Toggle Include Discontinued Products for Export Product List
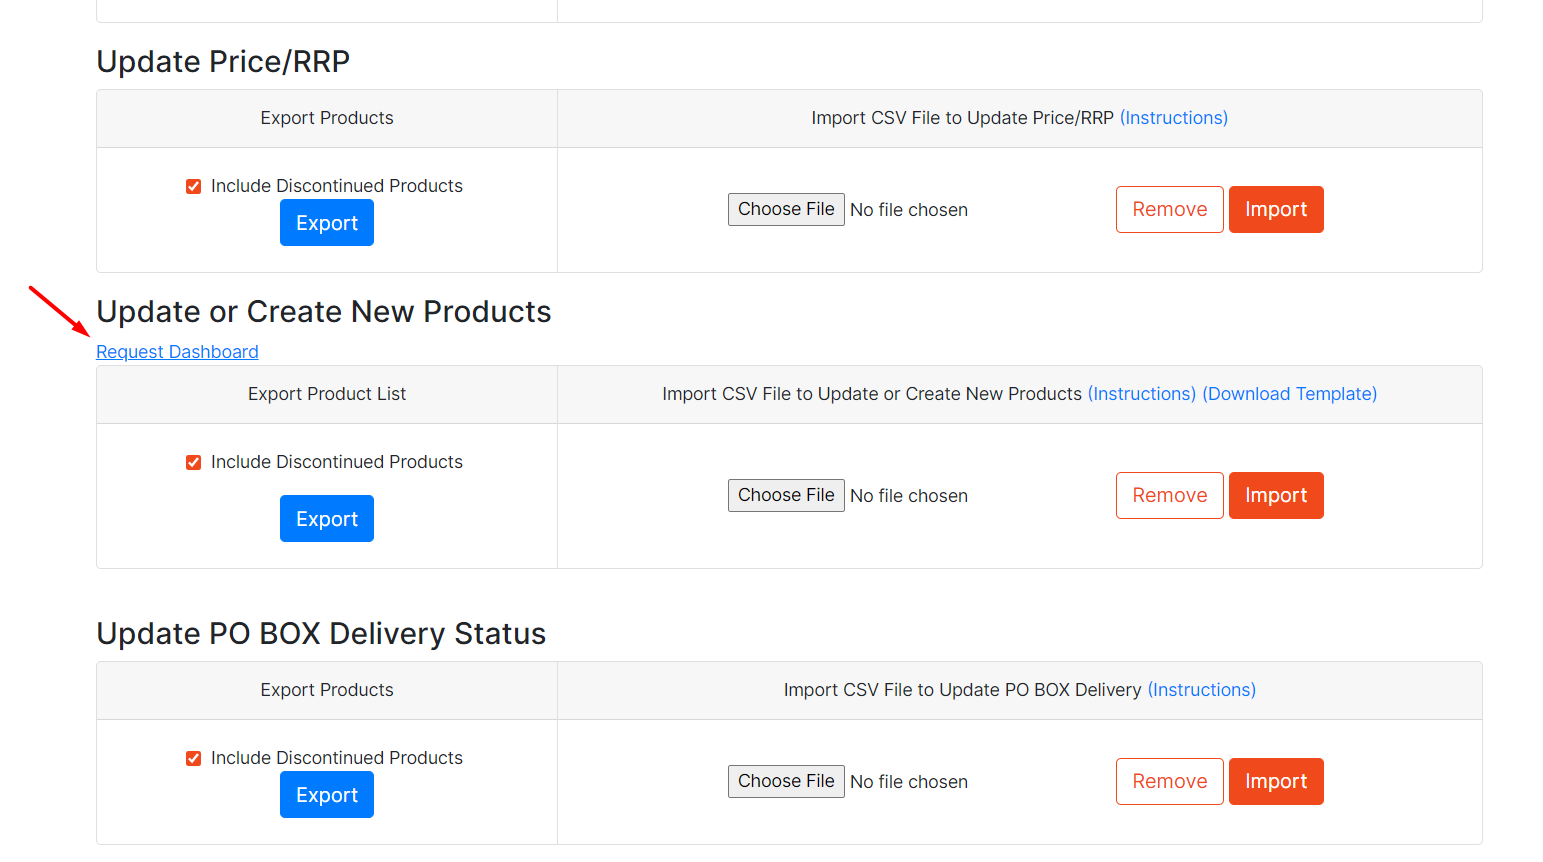This screenshot has height=862, width=1543. [x=194, y=463]
